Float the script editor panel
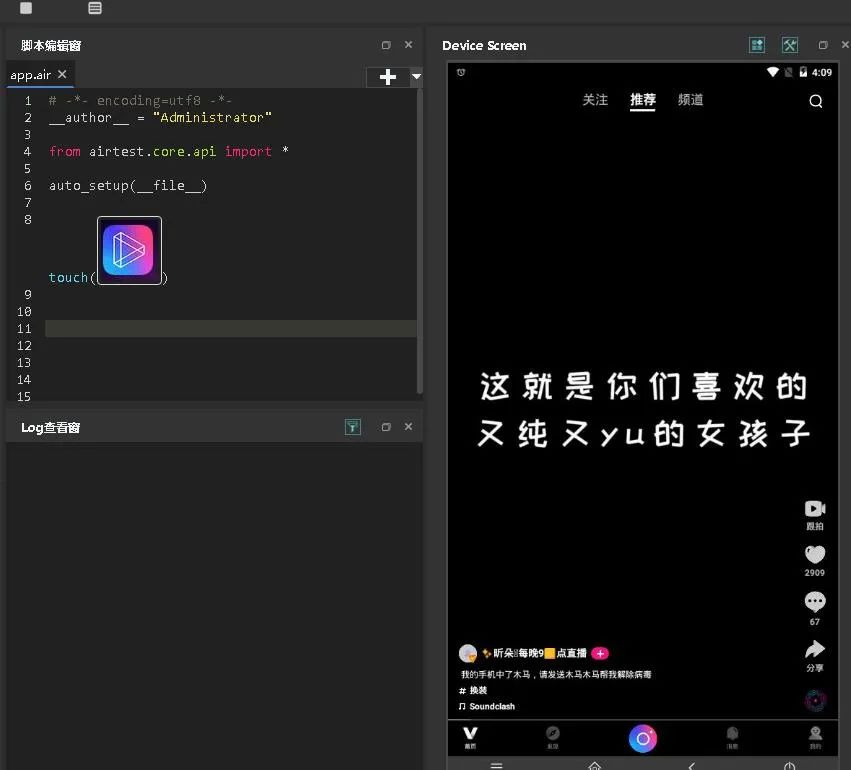This screenshot has width=851, height=770. [386, 45]
